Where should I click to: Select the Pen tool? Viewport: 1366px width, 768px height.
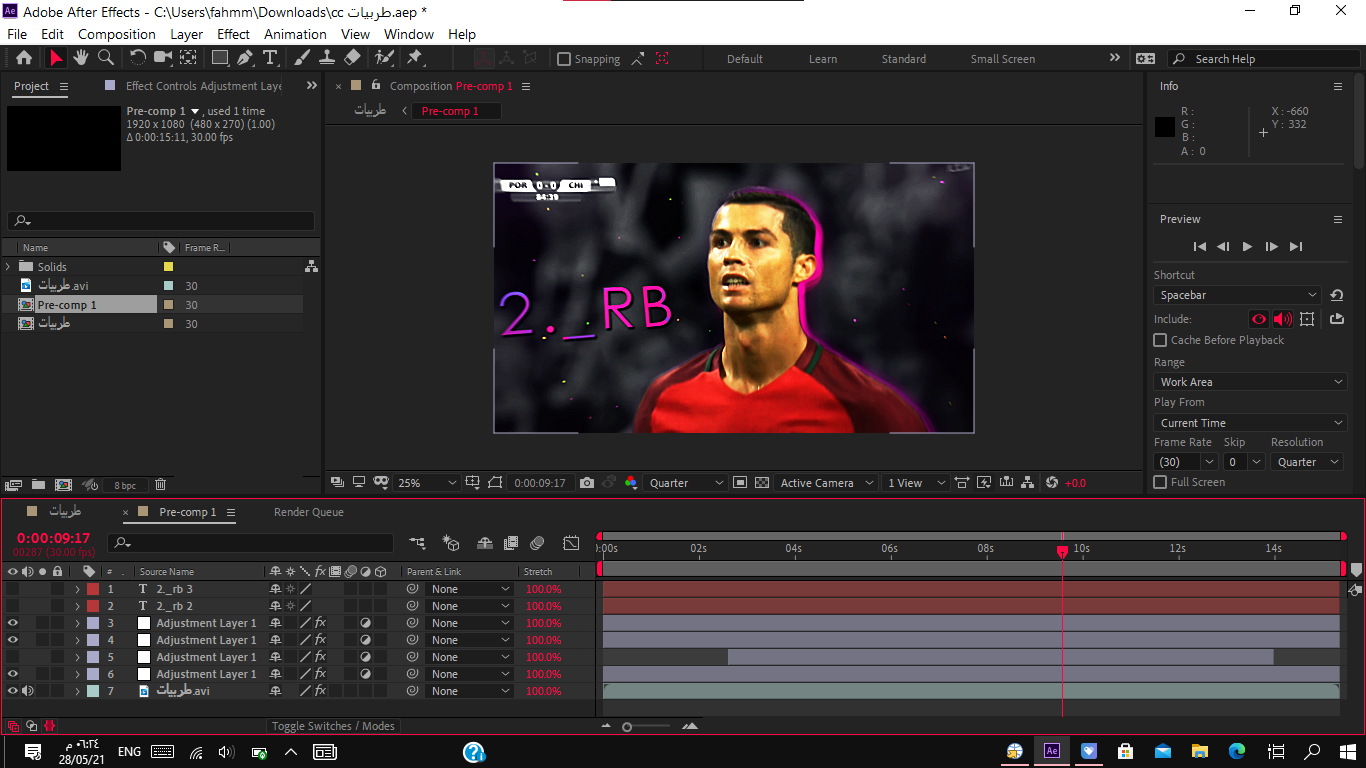tap(246, 58)
